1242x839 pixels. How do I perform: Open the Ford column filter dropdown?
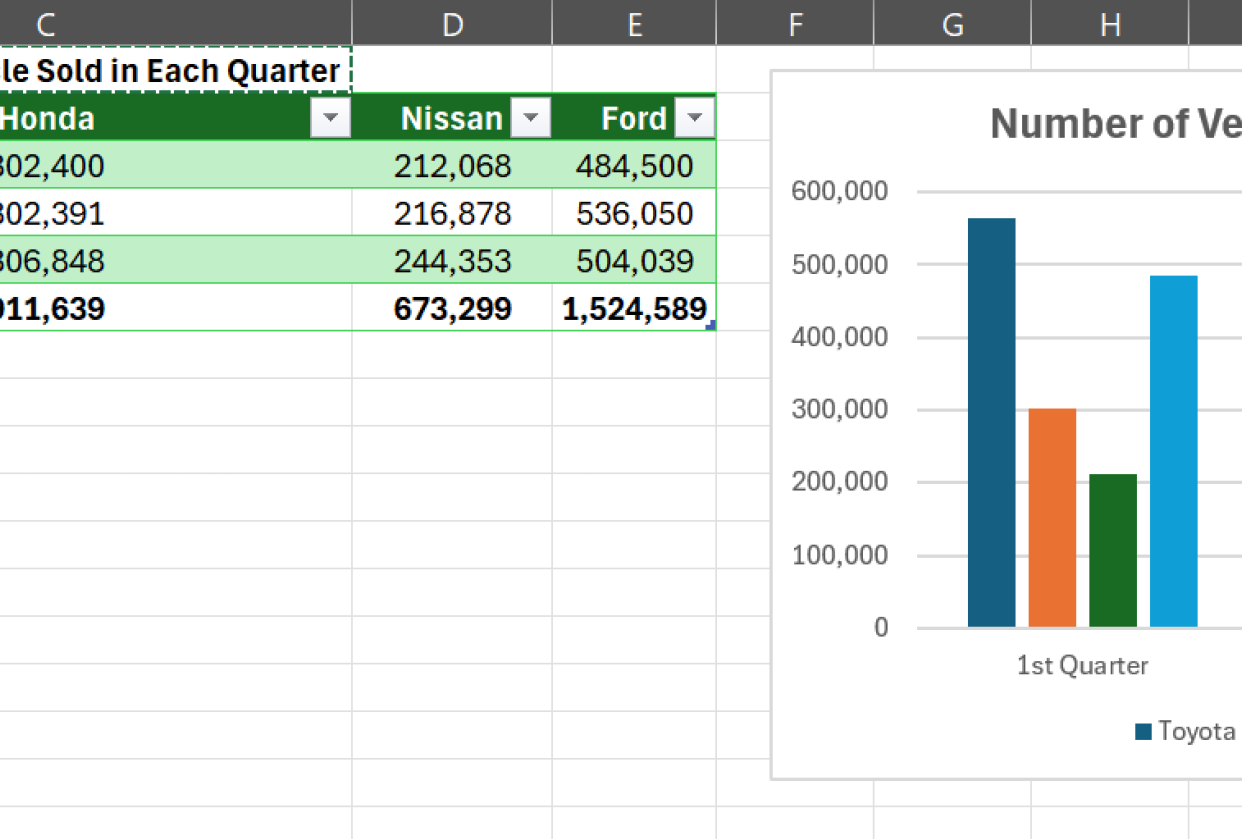click(695, 119)
